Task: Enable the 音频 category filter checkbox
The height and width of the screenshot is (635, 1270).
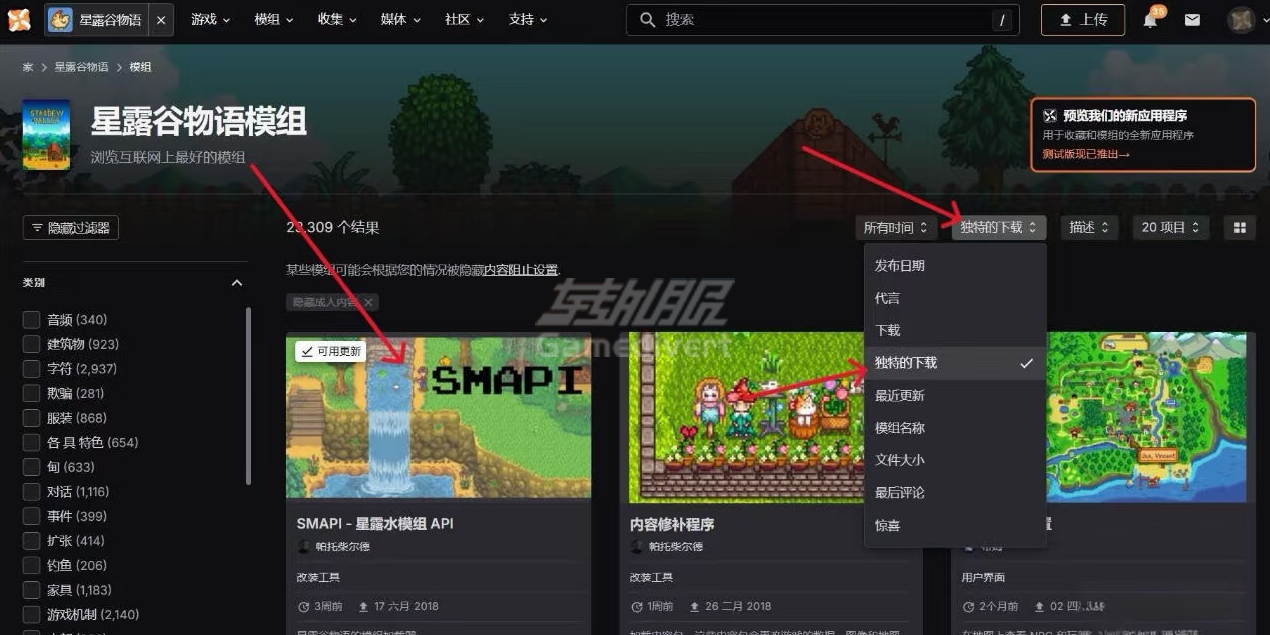Action: (29, 318)
